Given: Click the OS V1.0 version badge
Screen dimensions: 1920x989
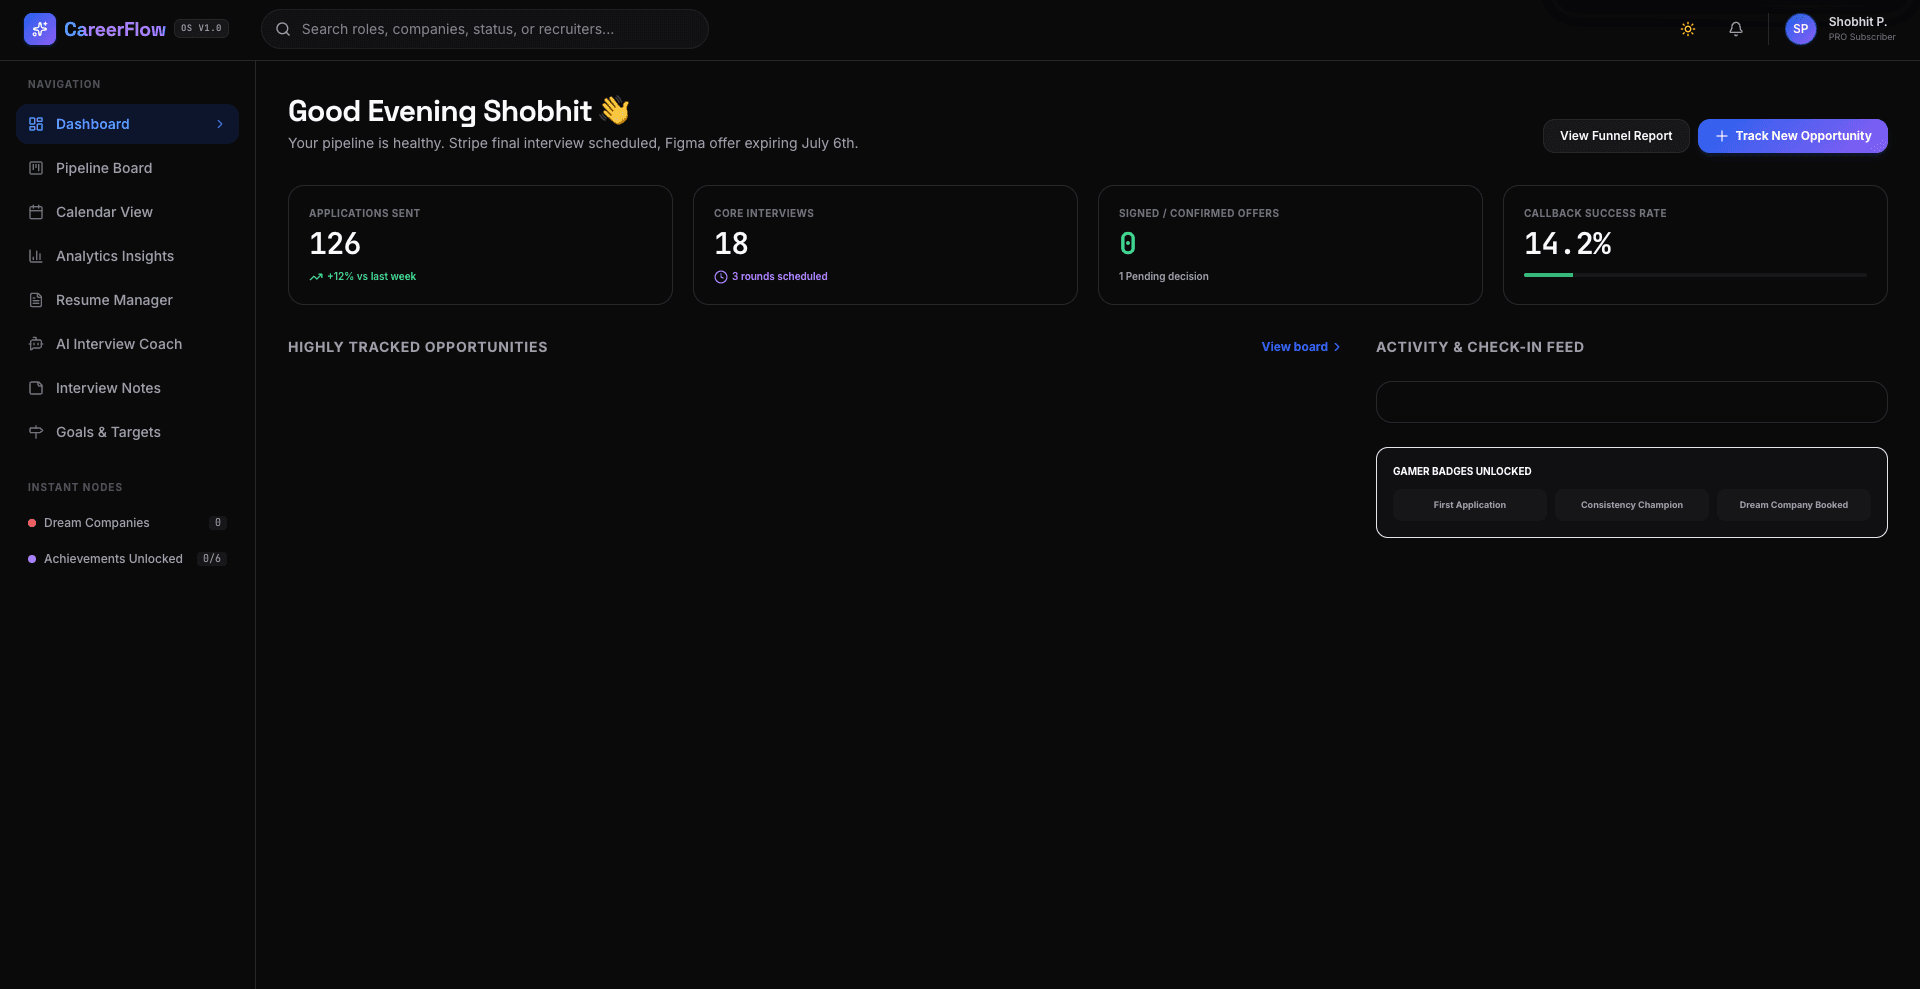Looking at the screenshot, I should pos(202,29).
